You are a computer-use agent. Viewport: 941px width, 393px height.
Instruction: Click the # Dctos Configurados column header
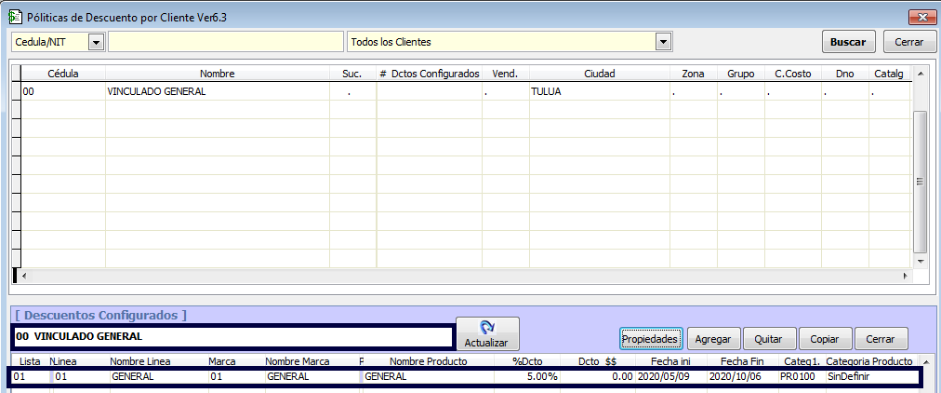pos(429,73)
